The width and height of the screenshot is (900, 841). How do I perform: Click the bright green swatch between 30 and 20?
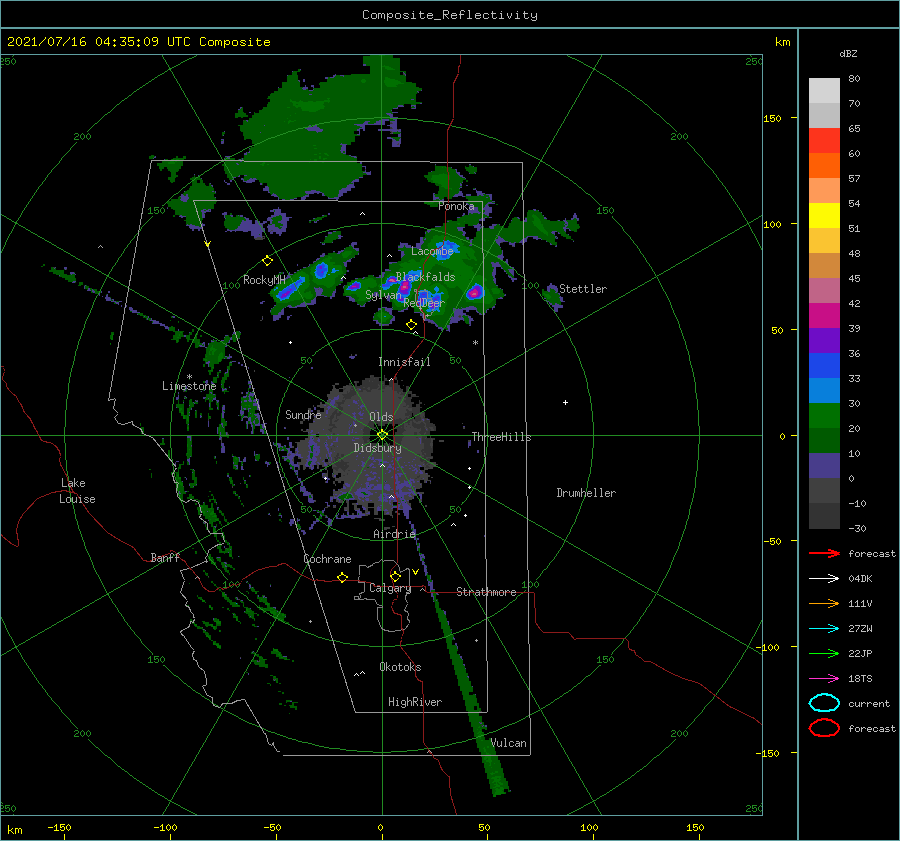(824, 415)
